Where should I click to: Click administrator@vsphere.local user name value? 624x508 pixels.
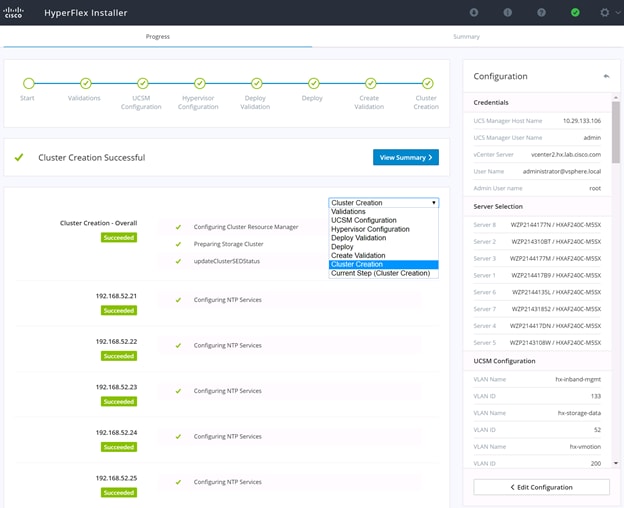pyautogui.click(x=562, y=171)
